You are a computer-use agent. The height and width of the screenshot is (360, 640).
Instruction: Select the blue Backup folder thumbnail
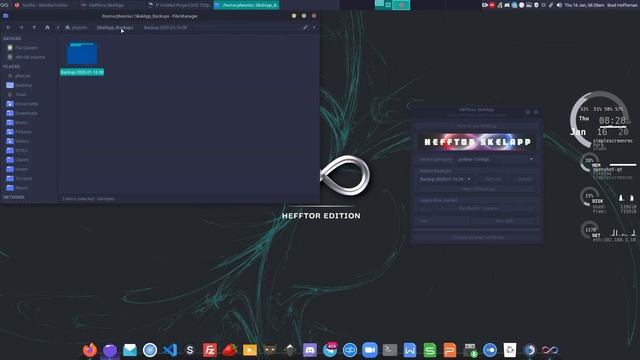[x=82, y=53]
